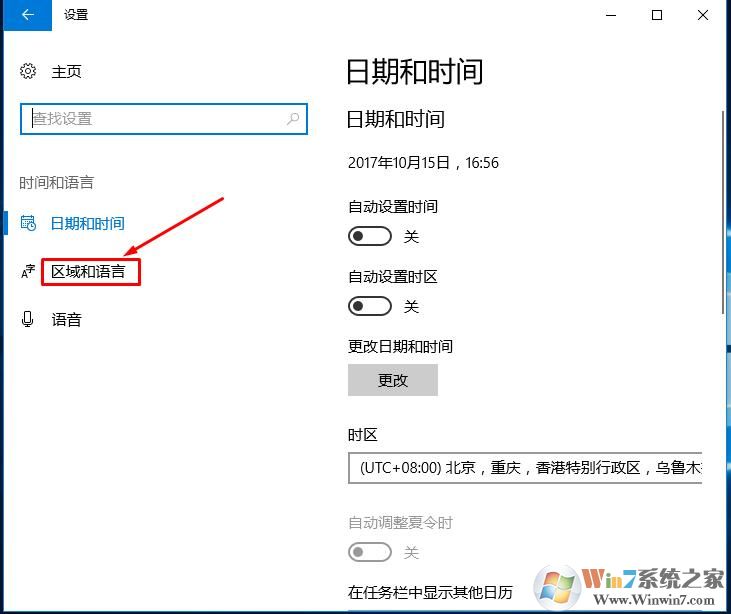Focus the 查找设置 search box
The image size is (731, 614).
click(164, 119)
